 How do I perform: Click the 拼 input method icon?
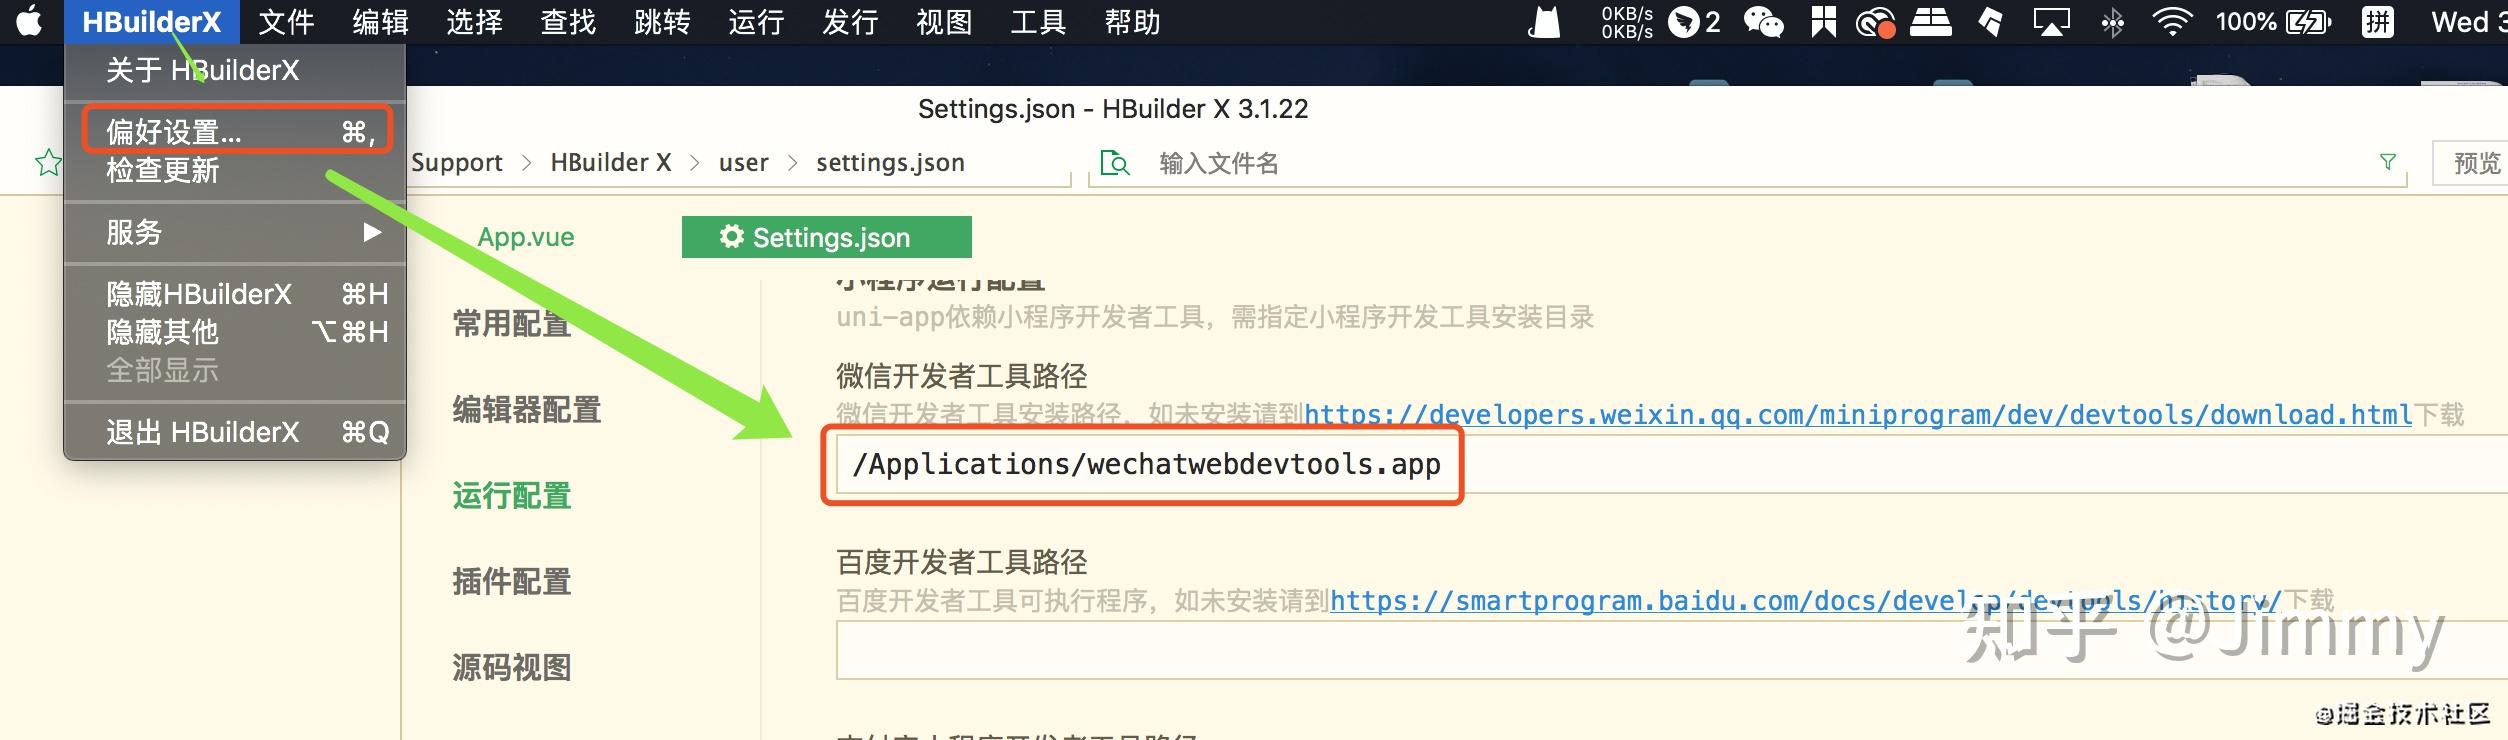point(2378,22)
